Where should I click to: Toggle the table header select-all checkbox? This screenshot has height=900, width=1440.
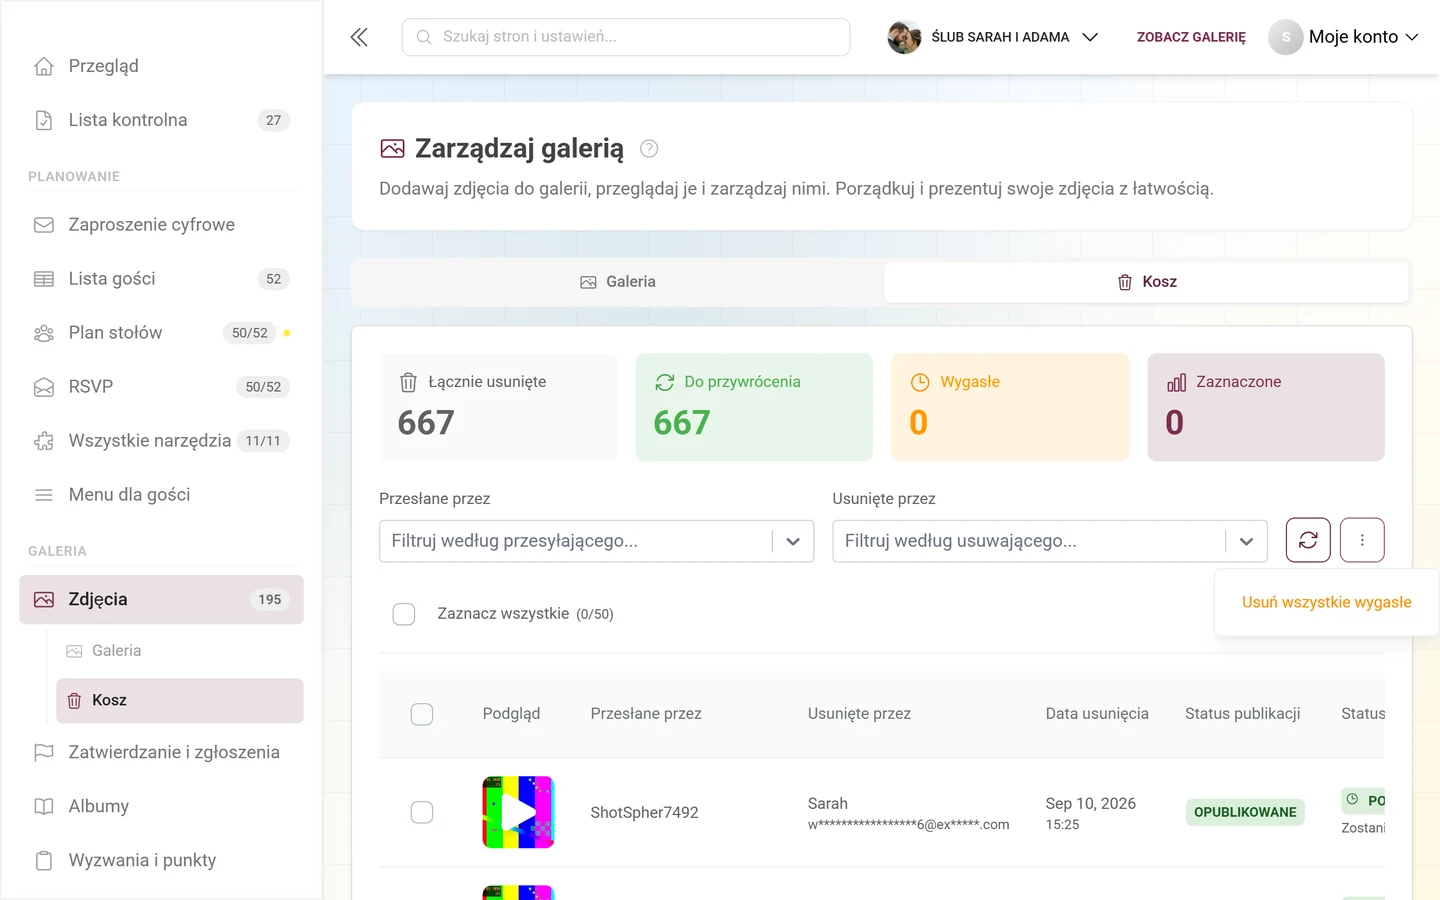click(x=422, y=714)
